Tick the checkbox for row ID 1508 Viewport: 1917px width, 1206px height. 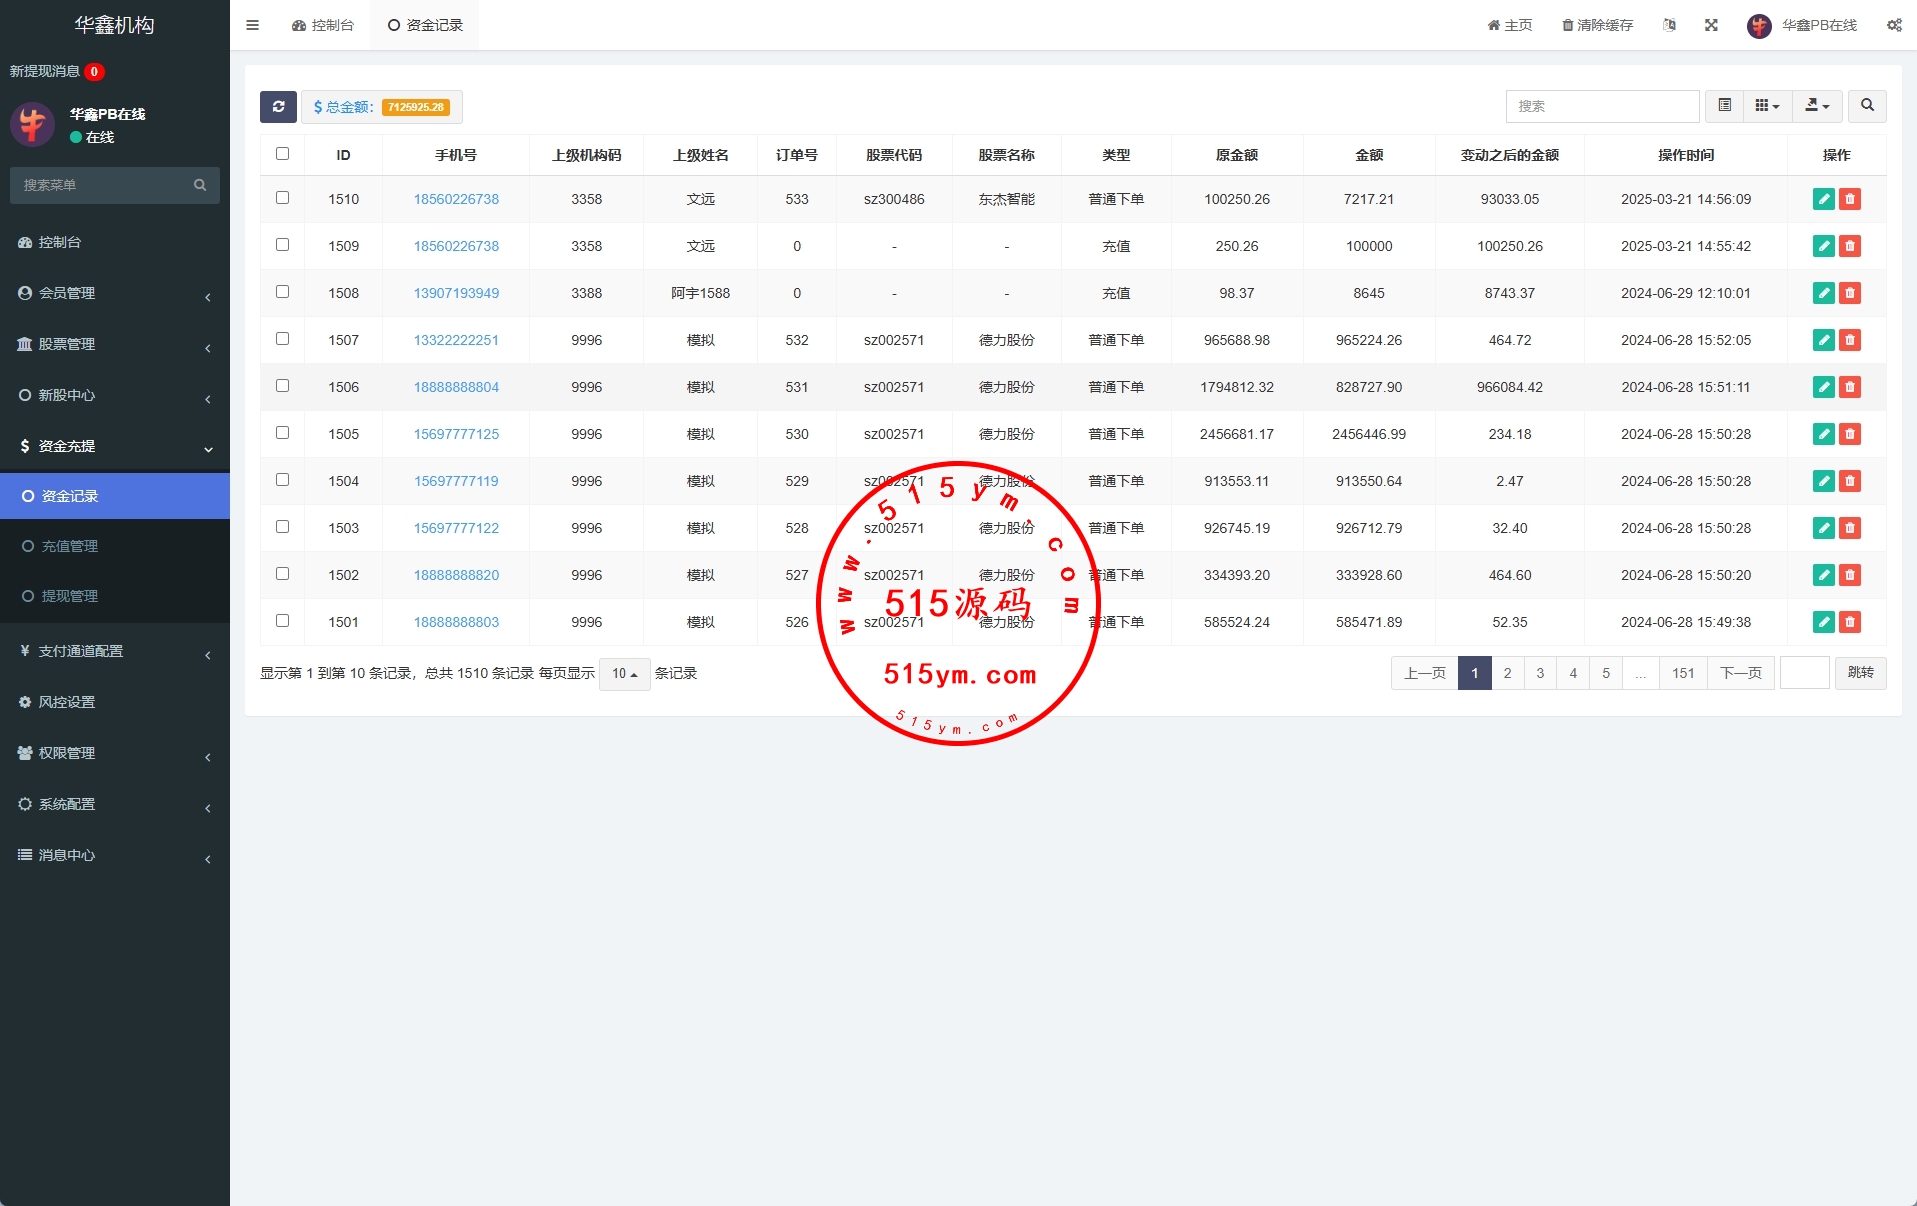(x=282, y=292)
